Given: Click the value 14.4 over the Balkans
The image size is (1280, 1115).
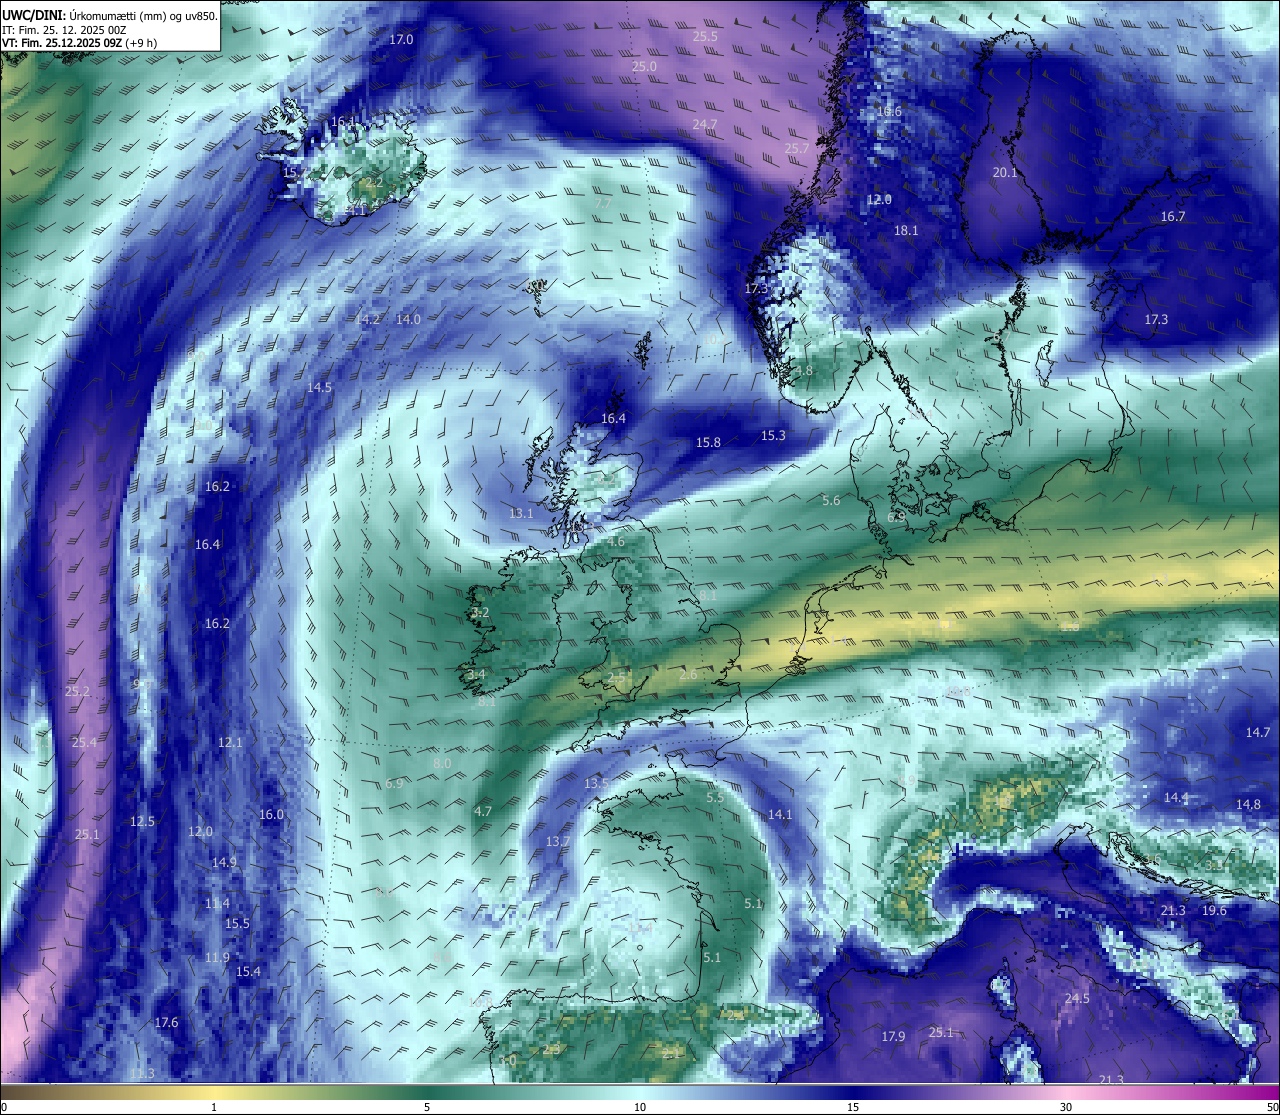Looking at the screenshot, I should click(1176, 797).
